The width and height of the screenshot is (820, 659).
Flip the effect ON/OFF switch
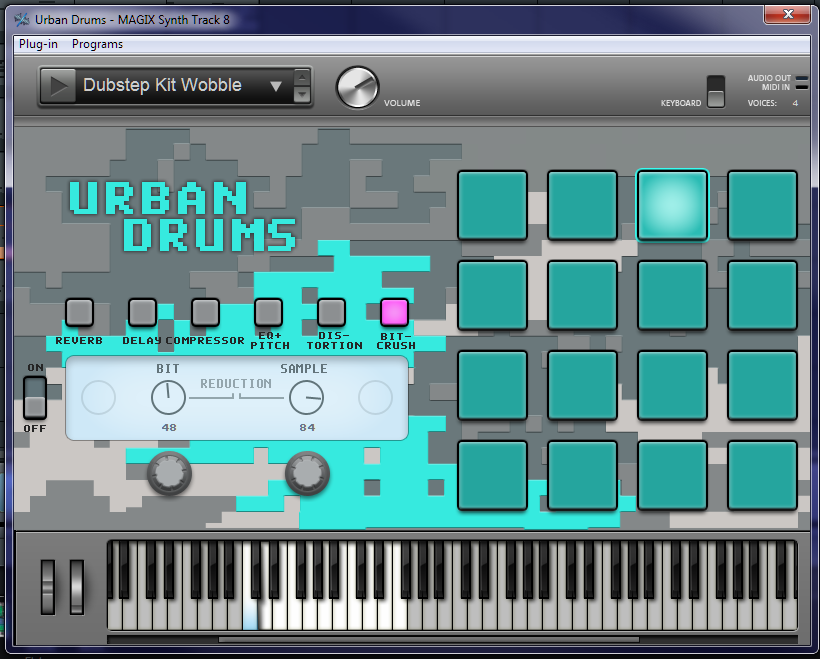click(x=35, y=397)
